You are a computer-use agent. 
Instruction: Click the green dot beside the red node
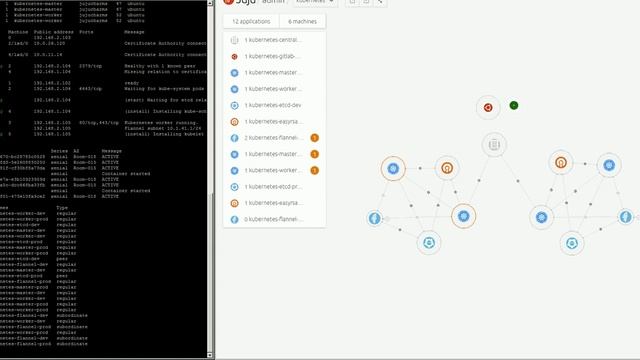point(514,105)
